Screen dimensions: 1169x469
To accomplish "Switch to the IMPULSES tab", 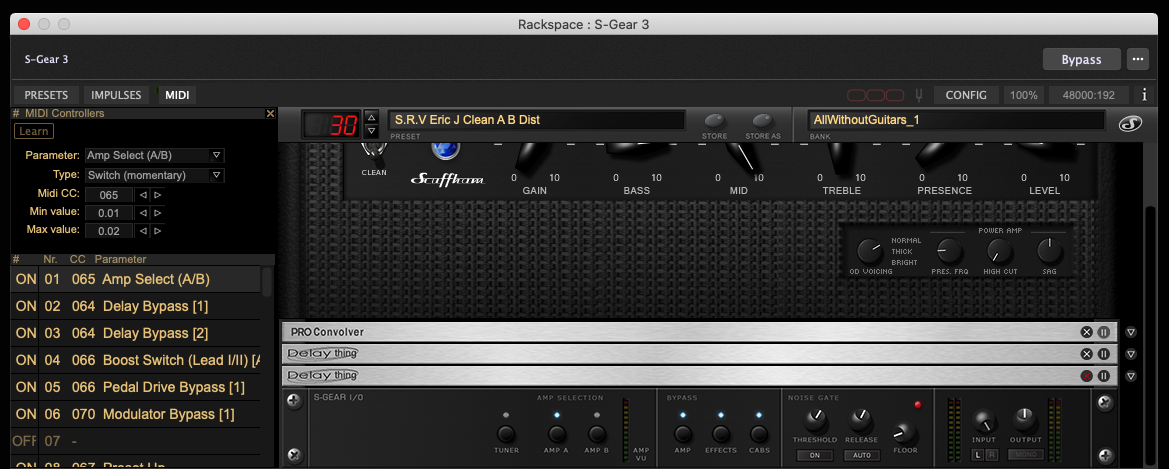I will click(116, 95).
